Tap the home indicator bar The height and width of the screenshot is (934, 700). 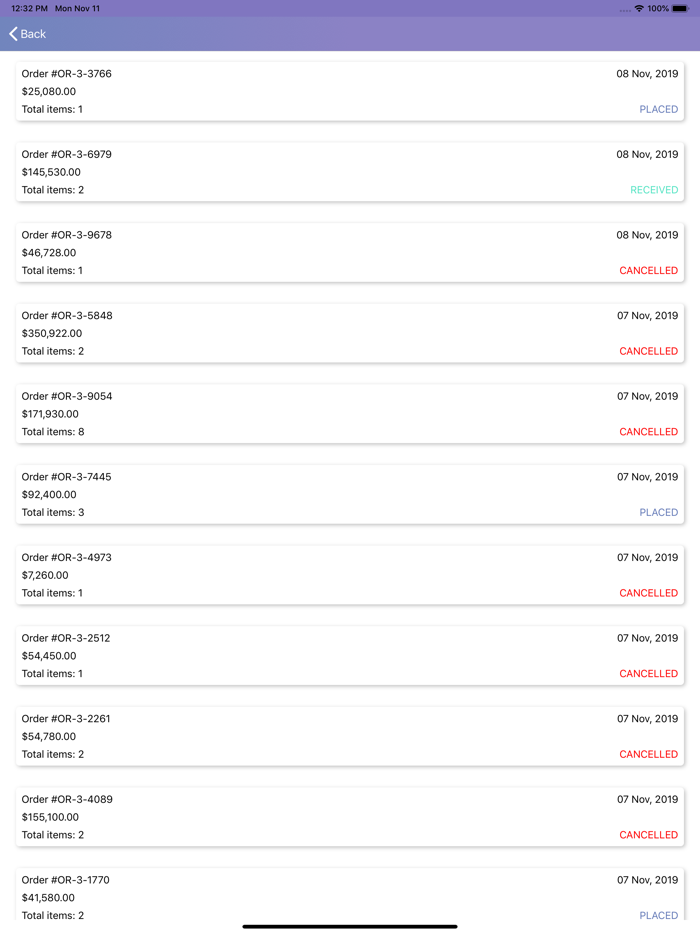[x=350, y=926]
